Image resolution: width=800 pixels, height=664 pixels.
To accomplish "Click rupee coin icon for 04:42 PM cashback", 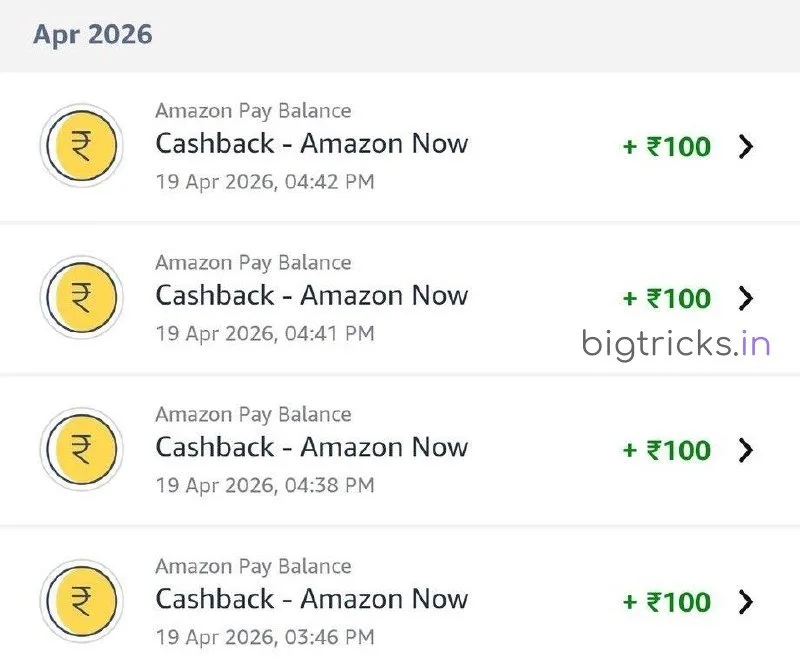I will 81,147.
